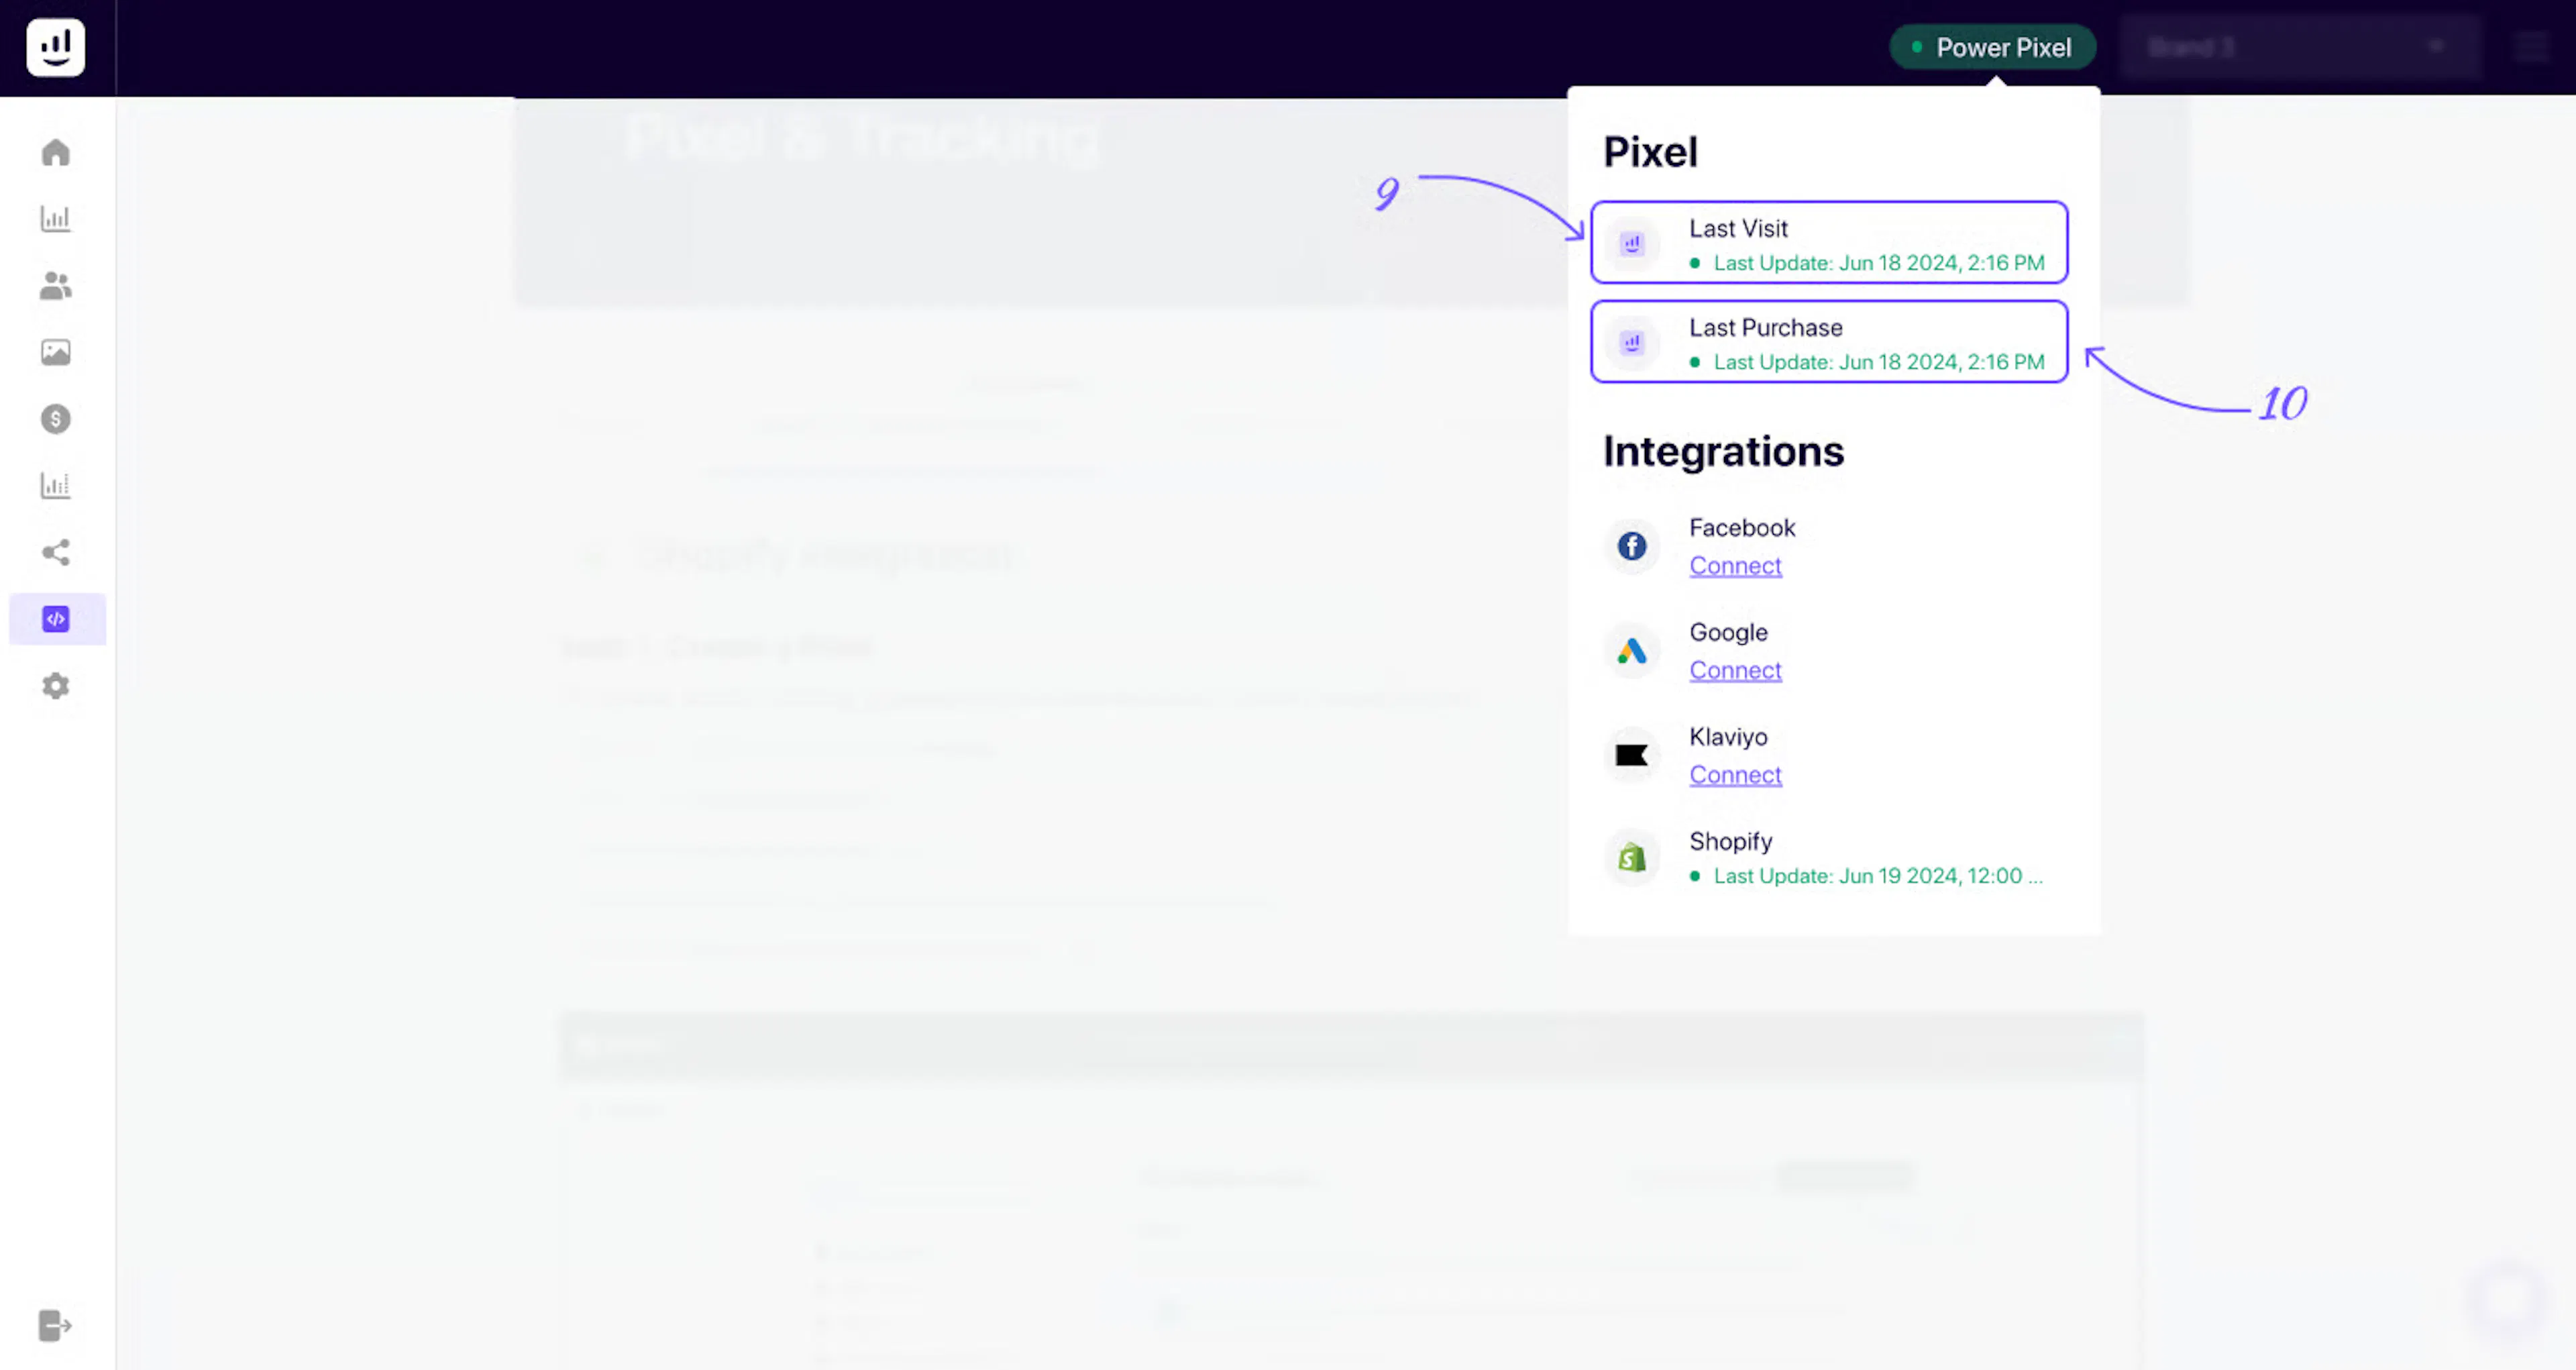Screen dimensions: 2576x1370
Task: Open the chat widget bubble bottom right
Action: [2507, 1300]
